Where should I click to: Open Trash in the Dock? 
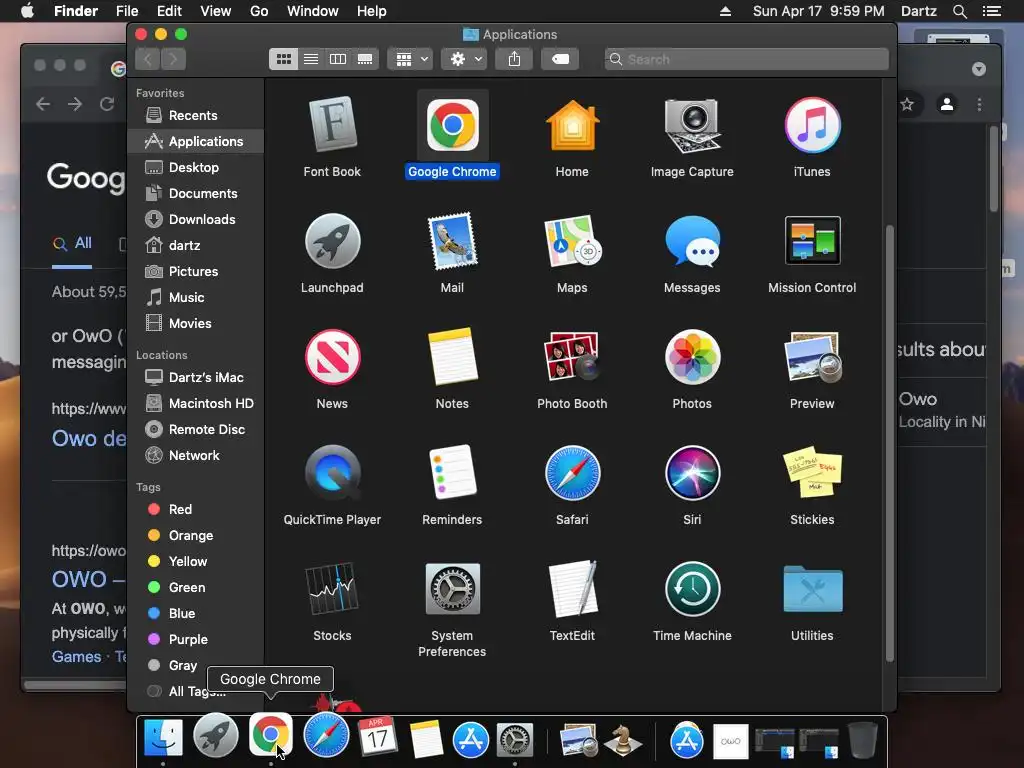point(862,739)
